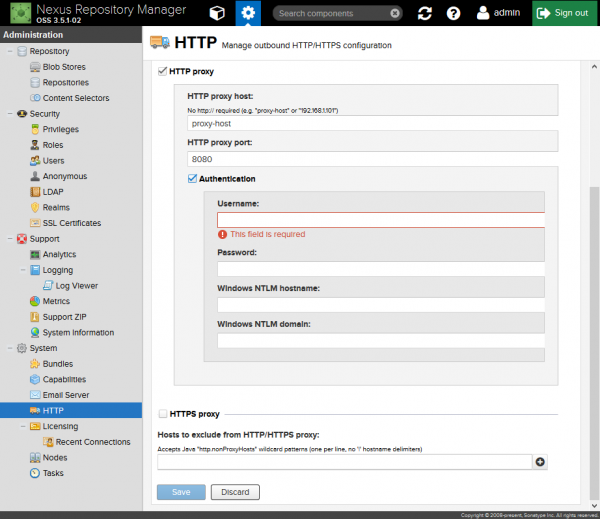Viewport: 600px width, 519px height.
Task: Collapse the Support tree node
Action: click(10, 239)
